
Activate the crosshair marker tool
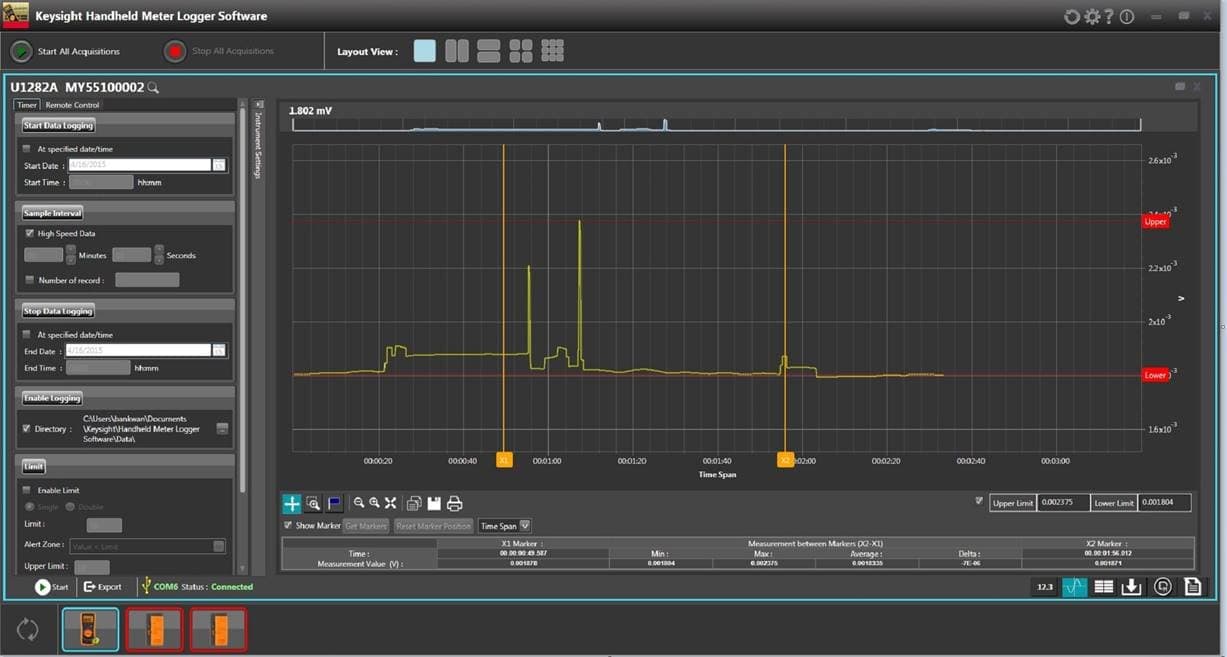click(291, 503)
